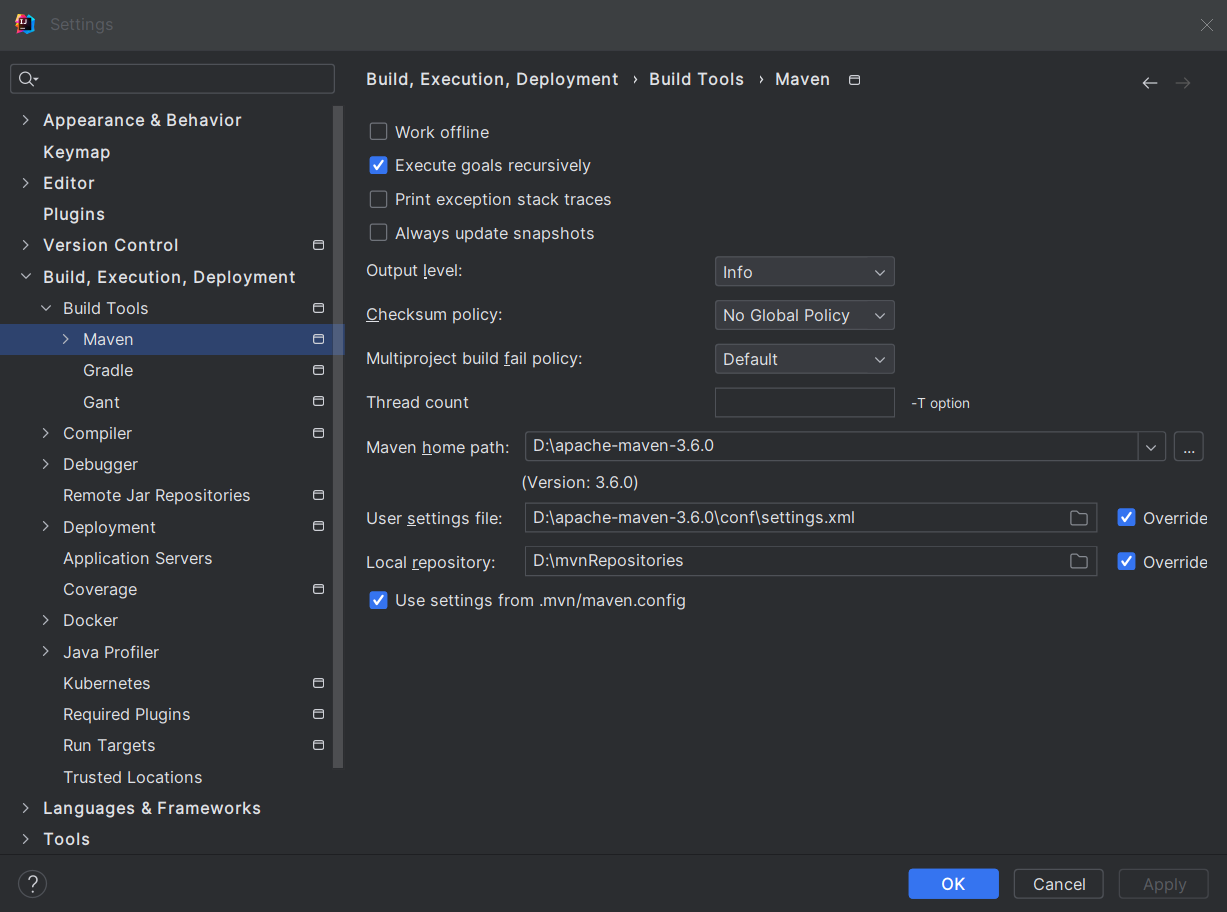The height and width of the screenshot is (912, 1227).
Task: Close the Settings dialog
Action: [x=1207, y=25]
